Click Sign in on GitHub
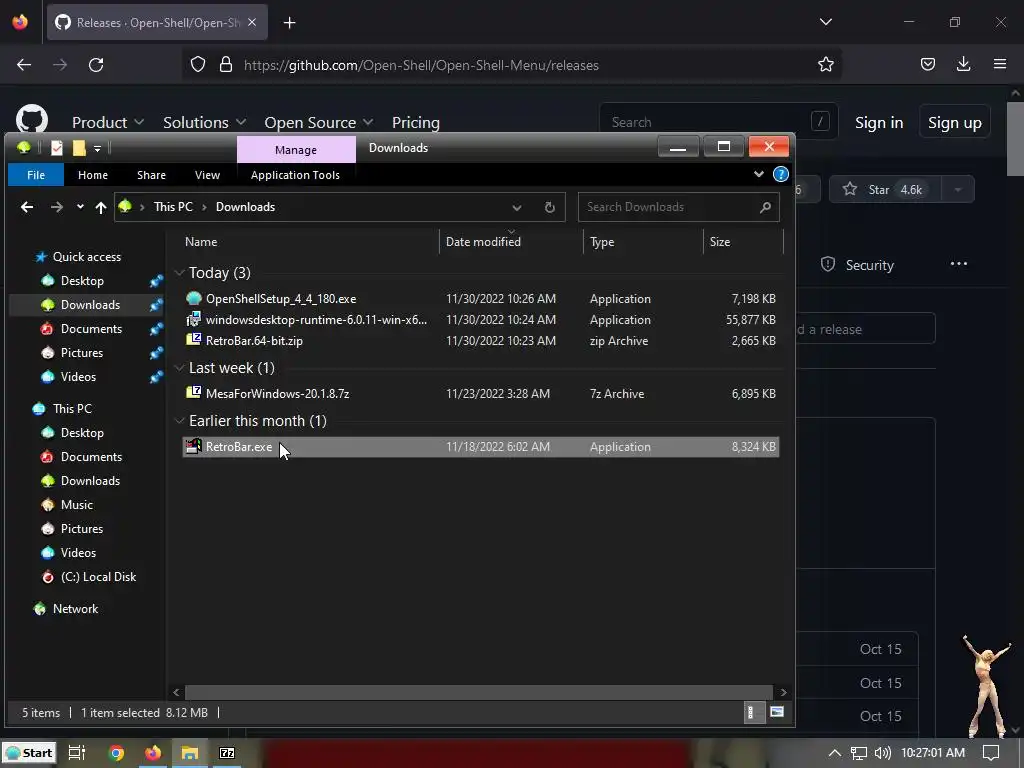The height and width of the screenshot is (768, 1024). click(x=879, y=123)
